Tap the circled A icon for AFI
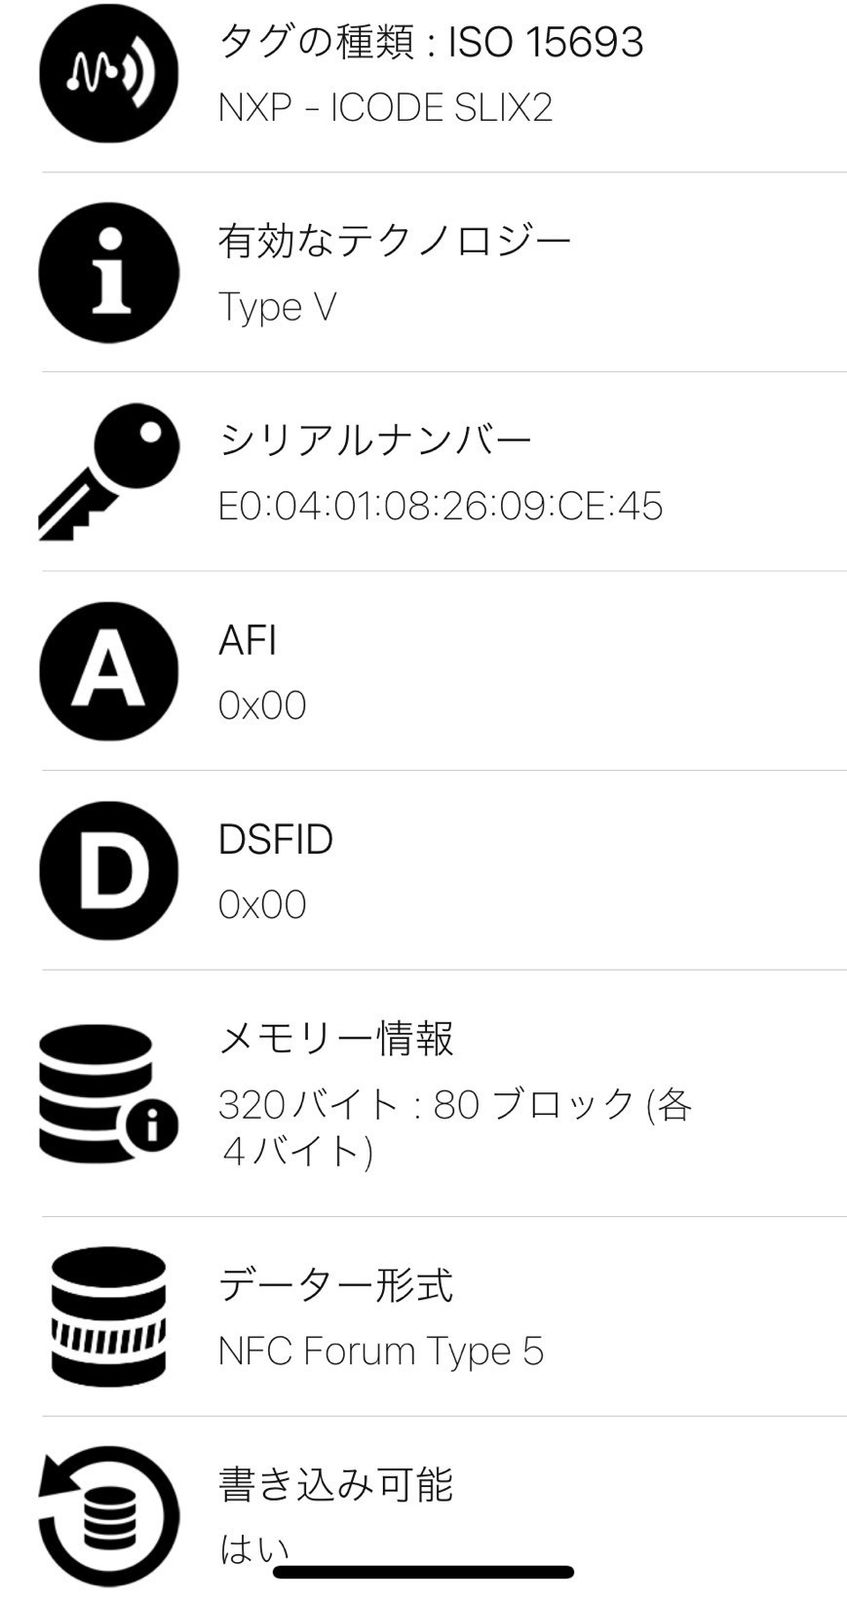The image size is (847, 1600). coord(109,671)
